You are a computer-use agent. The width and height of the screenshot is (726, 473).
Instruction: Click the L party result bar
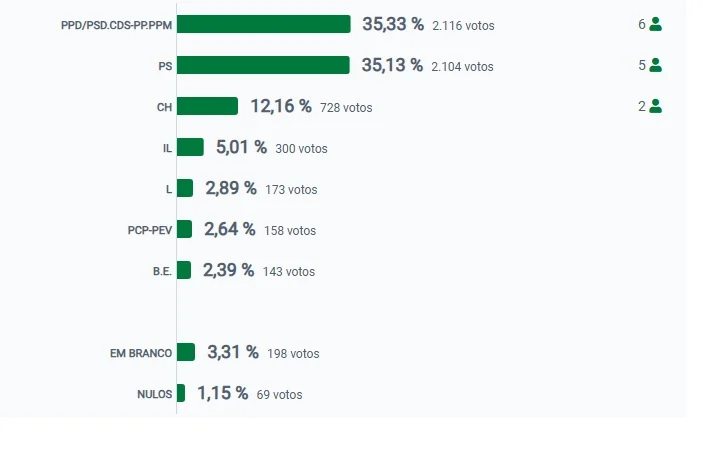tap(185, 188)
